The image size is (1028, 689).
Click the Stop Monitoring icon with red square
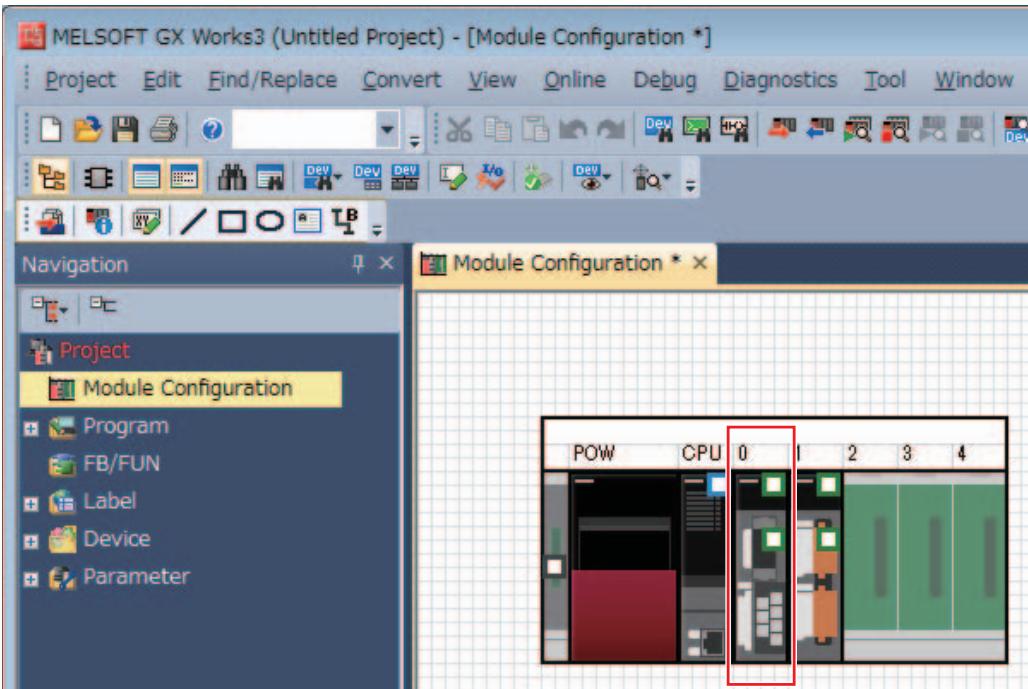coord(896,129)
